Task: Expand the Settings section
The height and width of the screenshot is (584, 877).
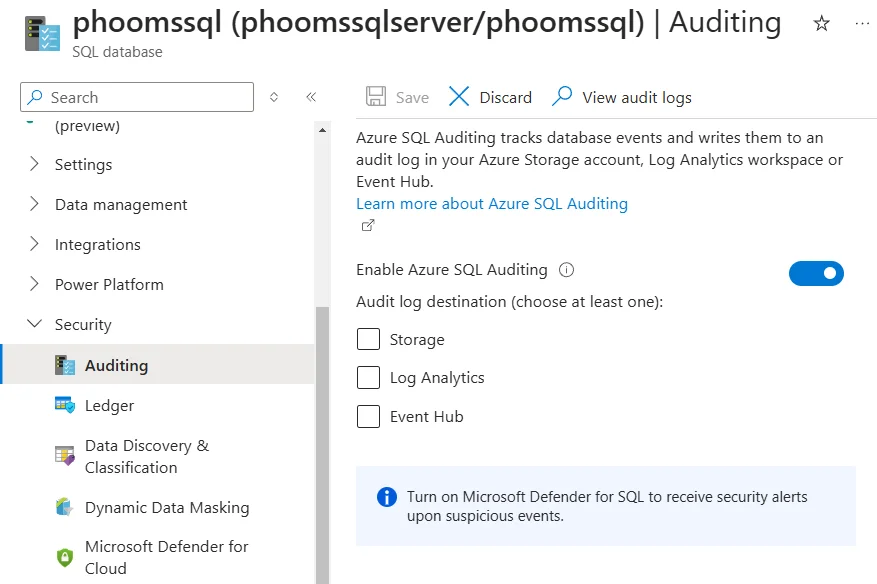Action: pyautogui.click(x=83, y=164)
